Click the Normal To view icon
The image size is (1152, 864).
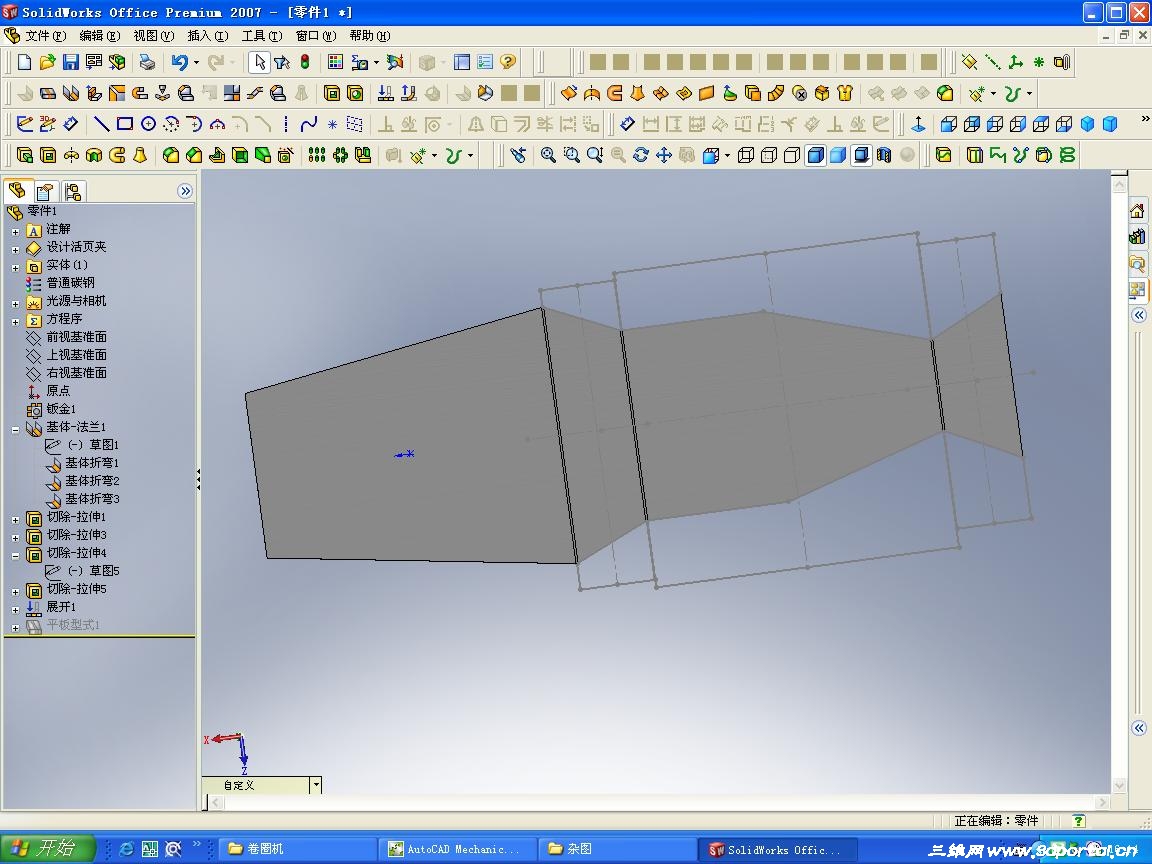pyautogui.click(x=918, y=124)
